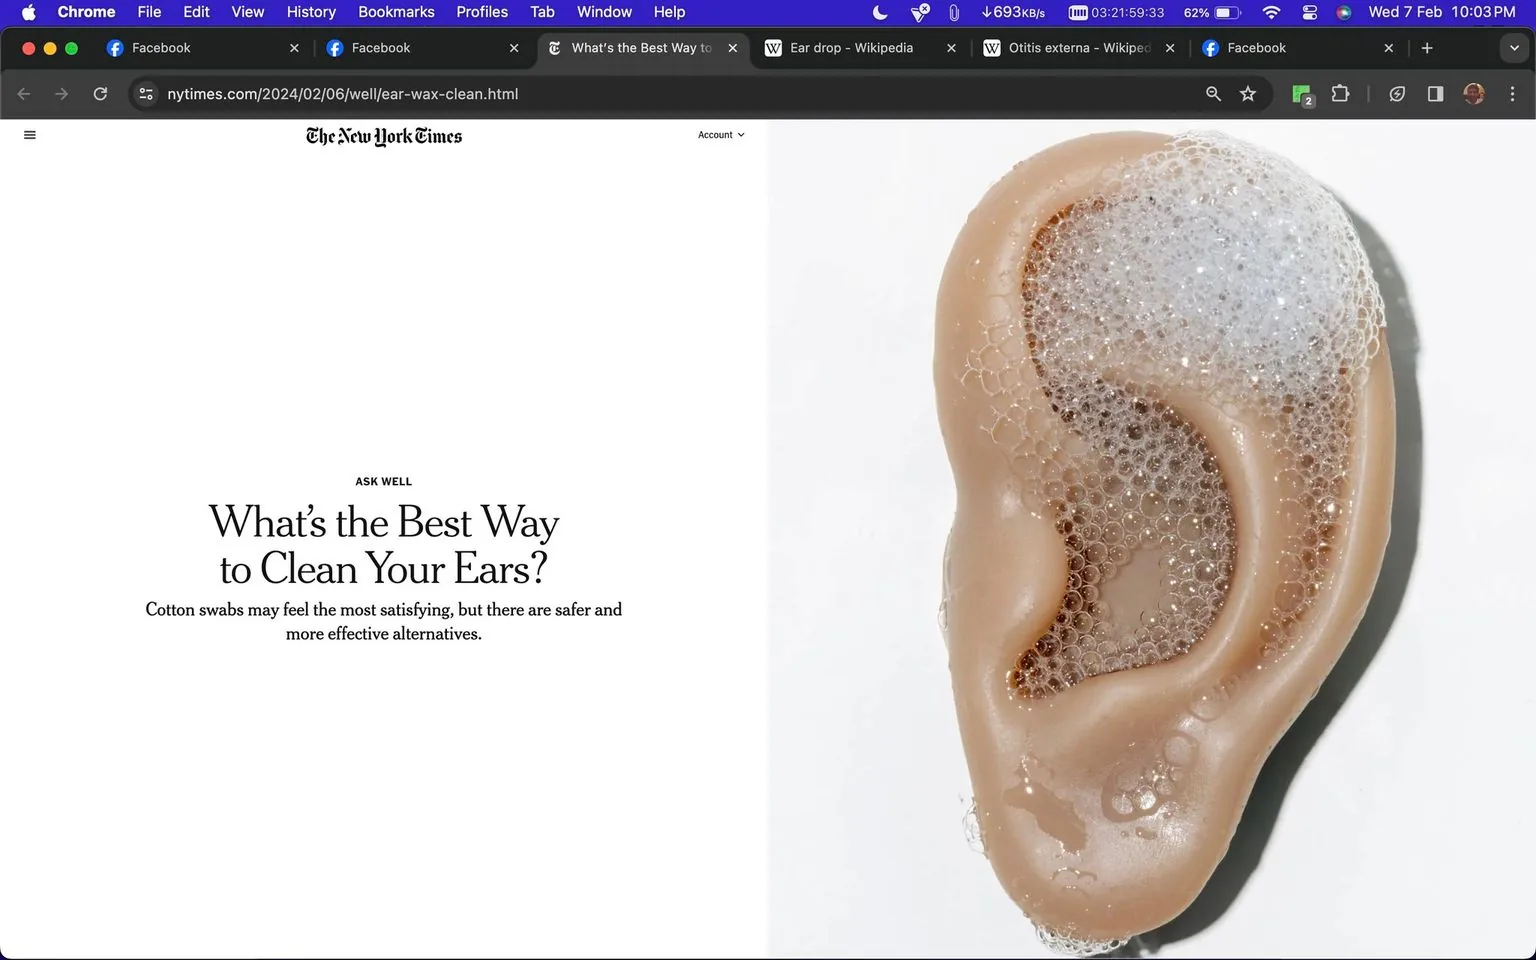
Task: Bookmark this page using the star icon
Action: (1248, 93)
